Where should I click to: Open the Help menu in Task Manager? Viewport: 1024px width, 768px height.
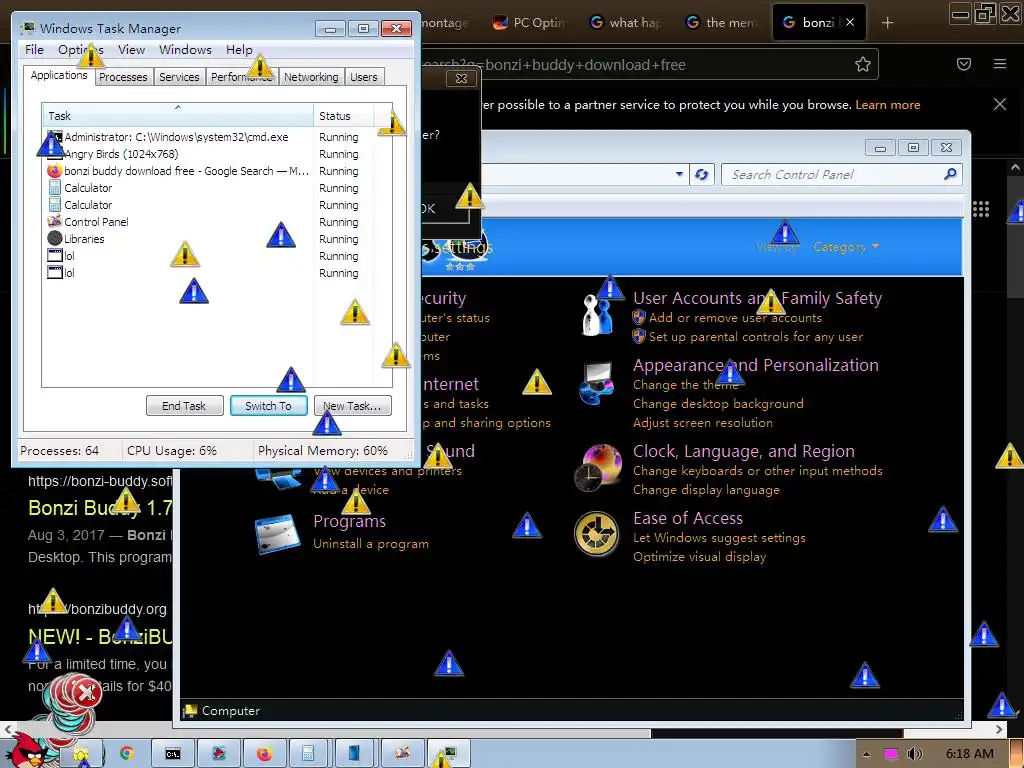point(239,50)
